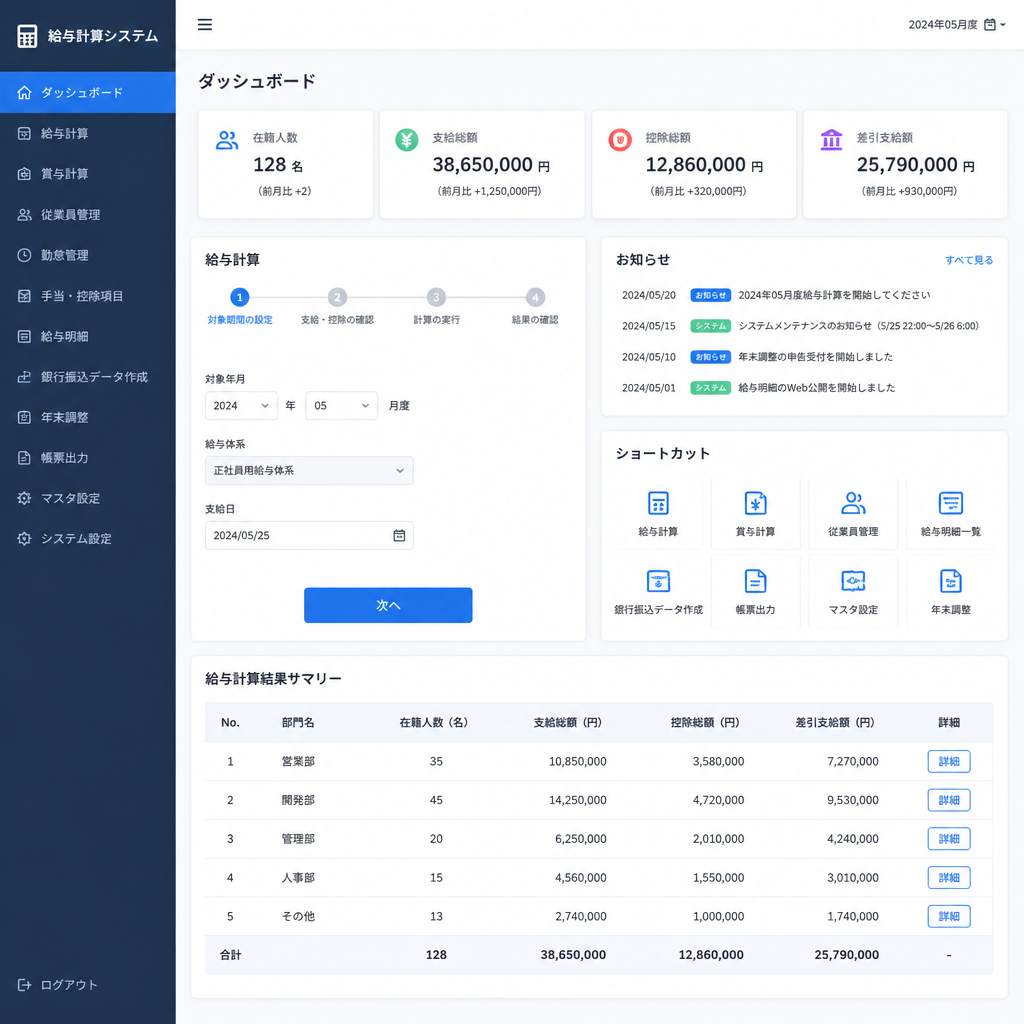Go to ダッシュボード in sidebar

[88, 93]
